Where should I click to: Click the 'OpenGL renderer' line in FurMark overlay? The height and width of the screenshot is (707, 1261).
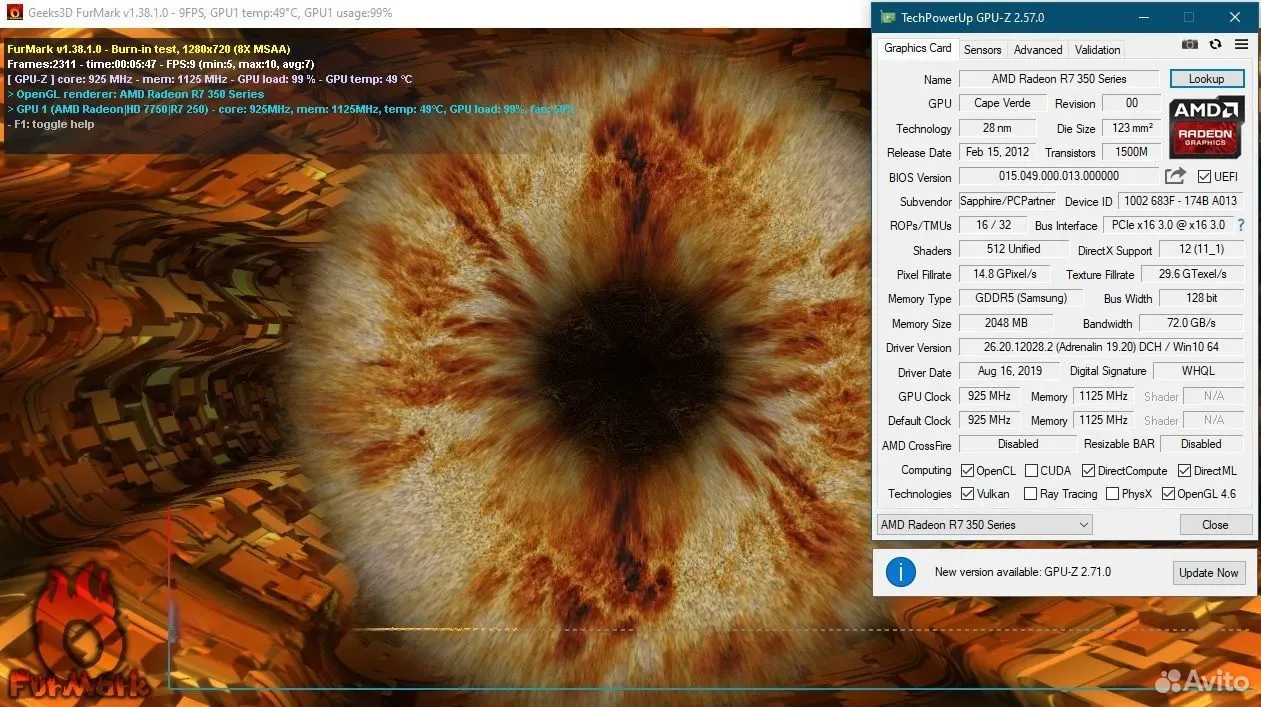[136, 94]
